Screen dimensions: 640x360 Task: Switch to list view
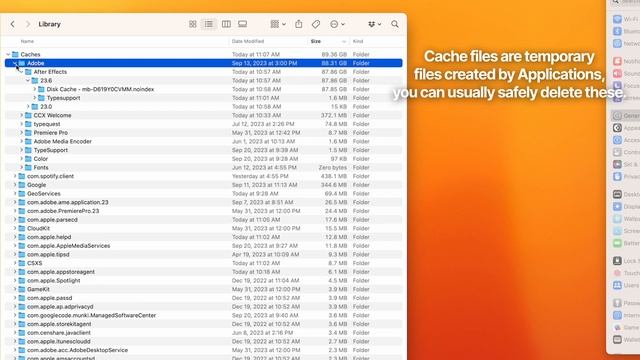209,24
